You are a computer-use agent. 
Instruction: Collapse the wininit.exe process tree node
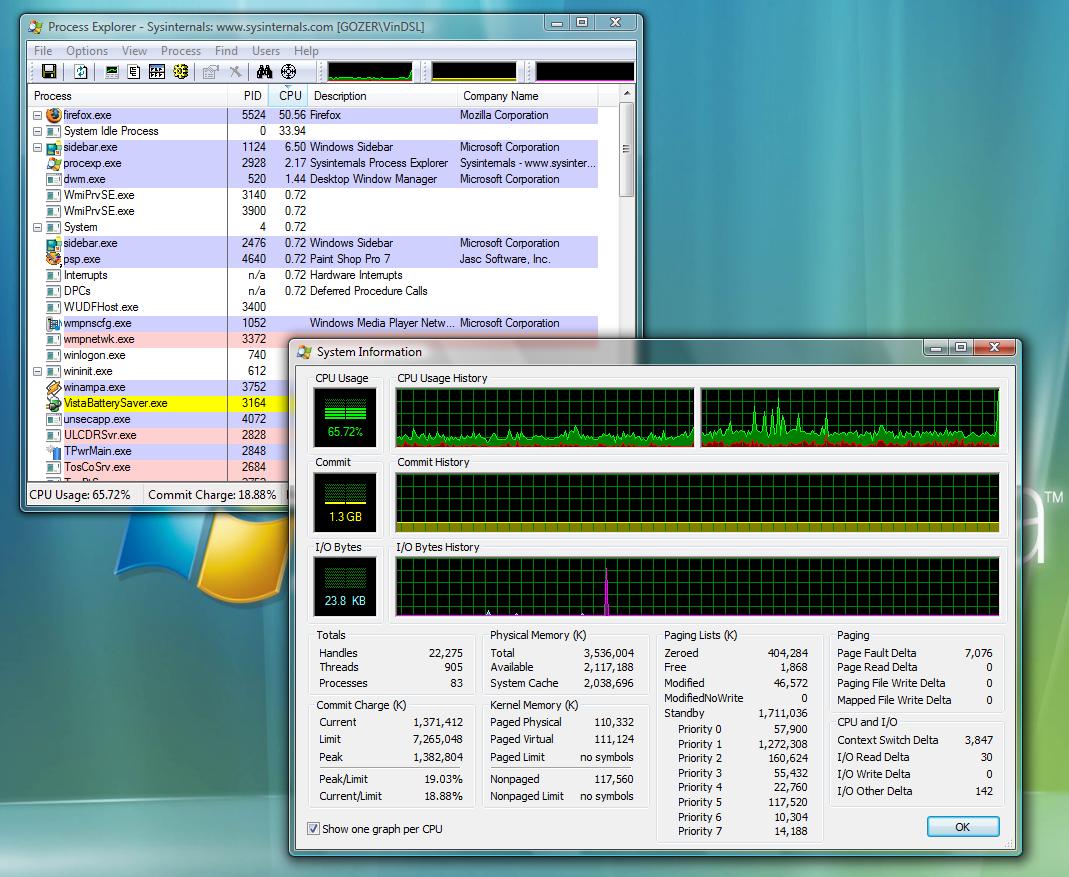(x=38, y=371)
